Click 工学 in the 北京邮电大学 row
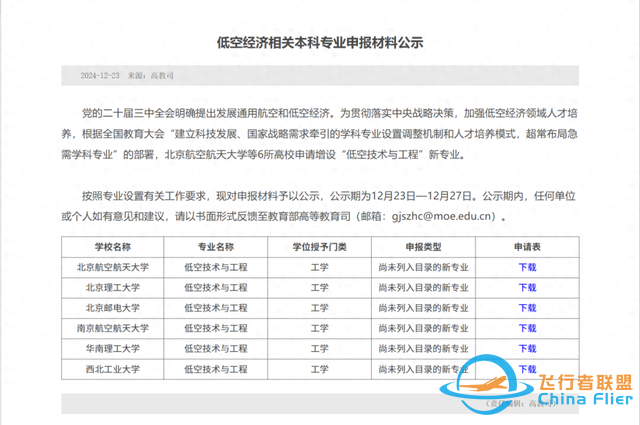This screenshot has height=425, width=640. pos(320,308)
